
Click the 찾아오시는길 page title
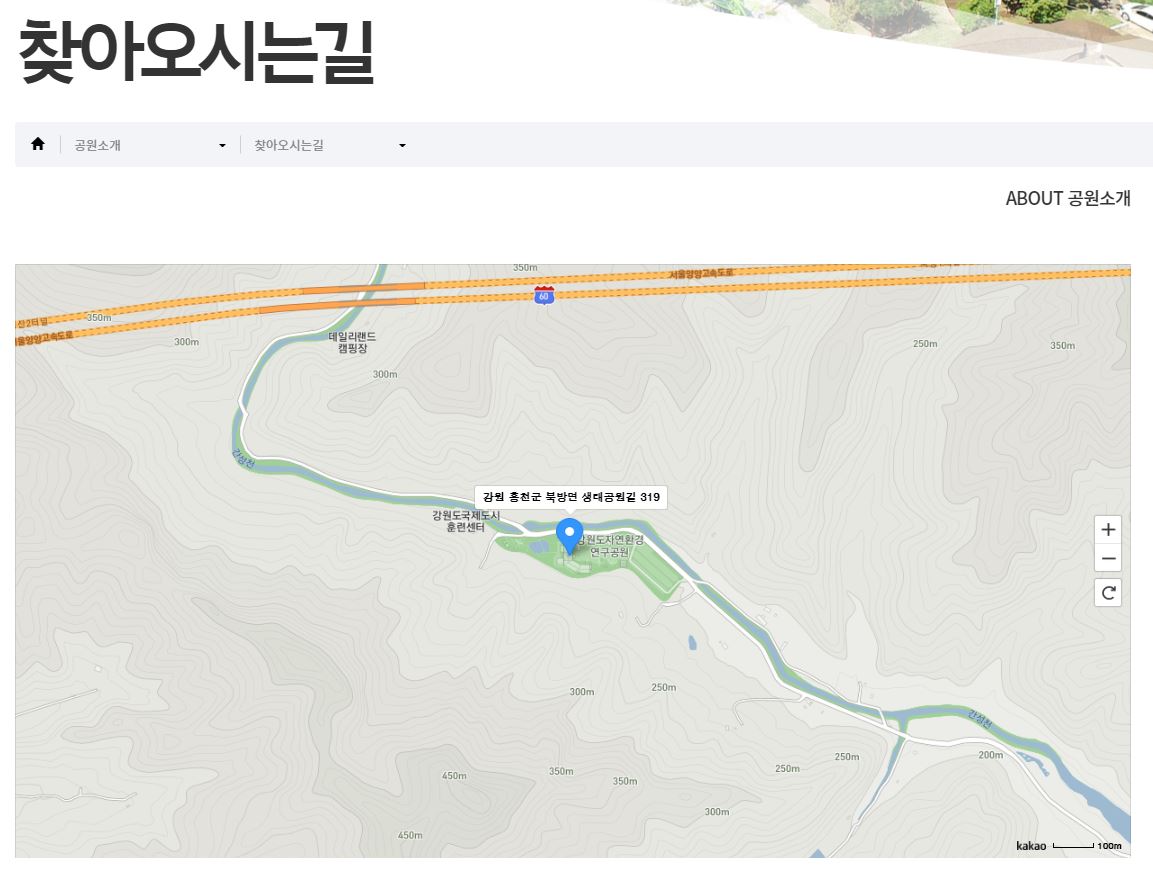coord(196,51)
